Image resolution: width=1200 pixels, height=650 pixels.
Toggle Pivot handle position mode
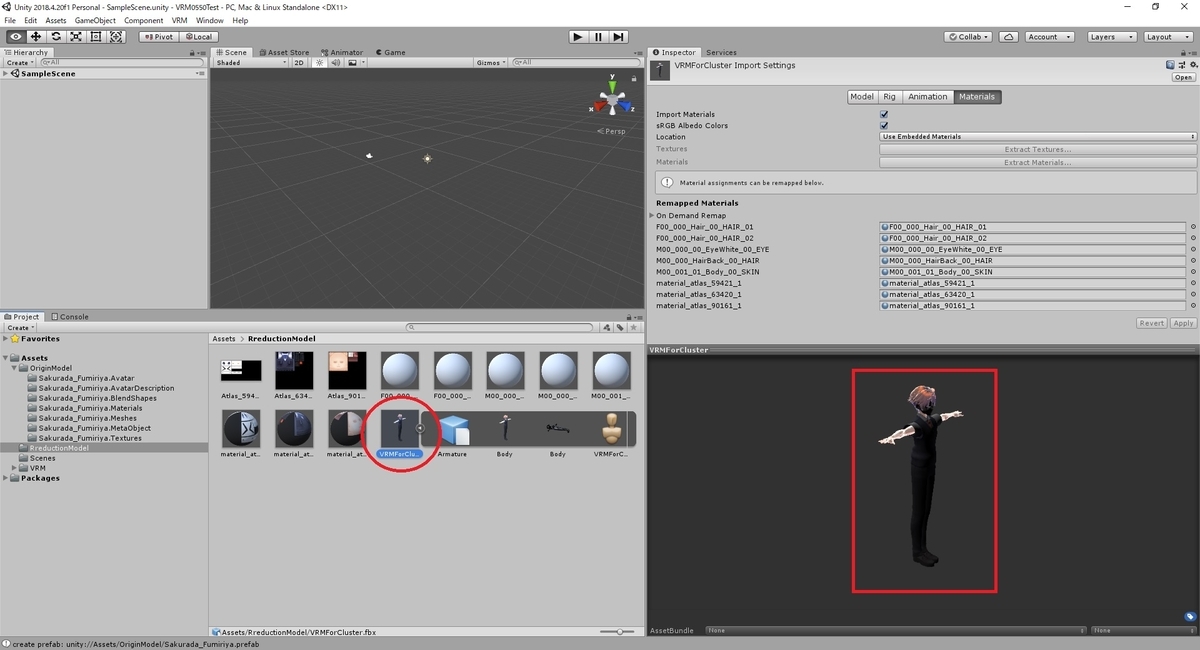tap(158, 37)
